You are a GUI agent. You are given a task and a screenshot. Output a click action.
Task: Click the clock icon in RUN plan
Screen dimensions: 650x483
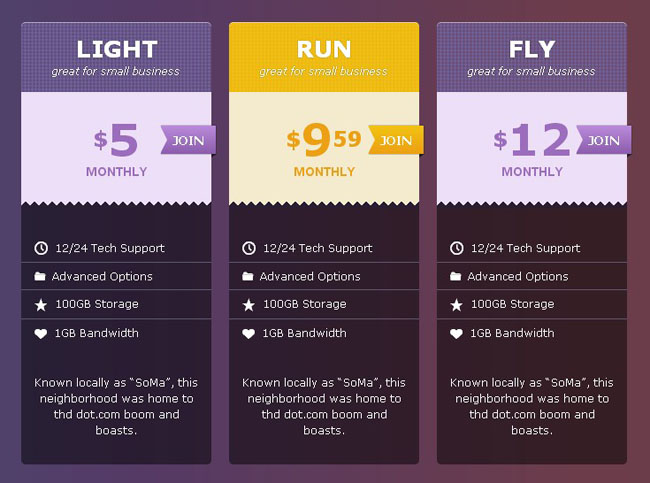249,248
